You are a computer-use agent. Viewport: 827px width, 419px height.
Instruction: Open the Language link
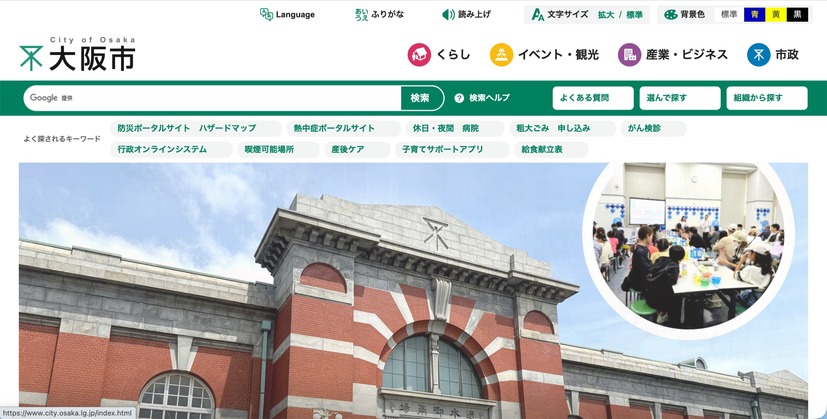[287, 15]
